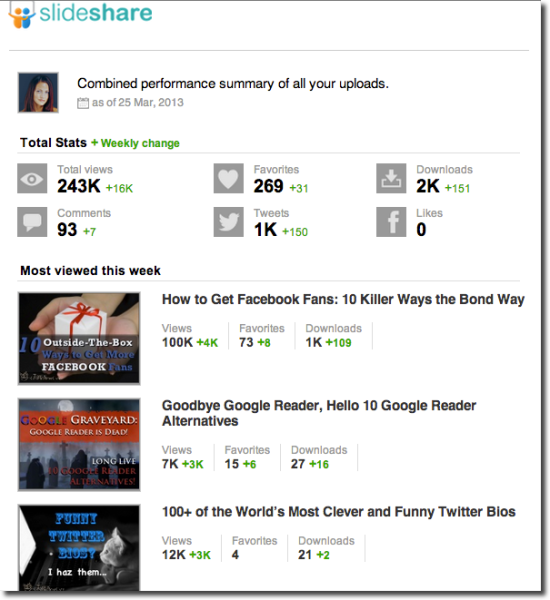Viewport: 550px width, 600px height.
Task: Open 'Goodbye Google Reader' title link
Action: click(319, 413)
